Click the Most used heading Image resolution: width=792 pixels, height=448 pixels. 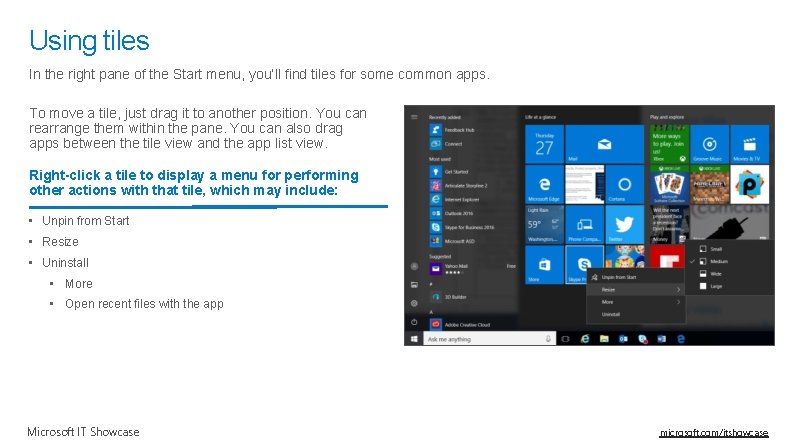point(439,159)
